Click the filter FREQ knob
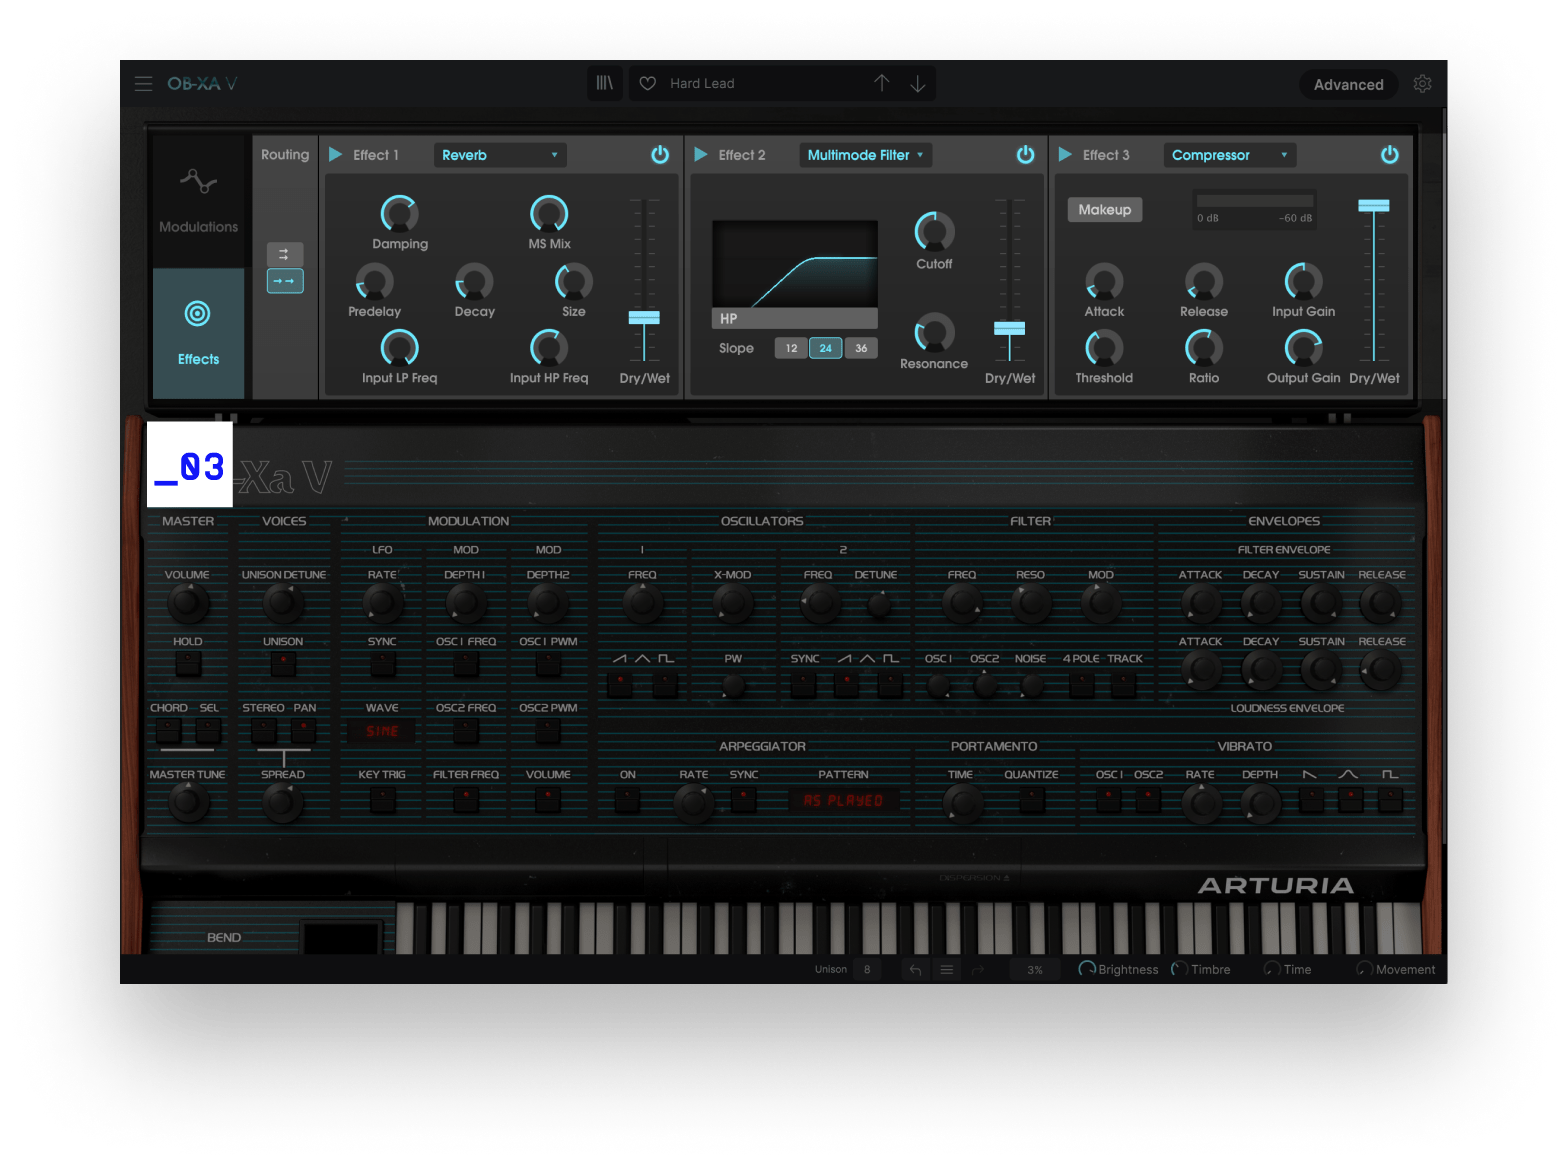 (962, 603)
